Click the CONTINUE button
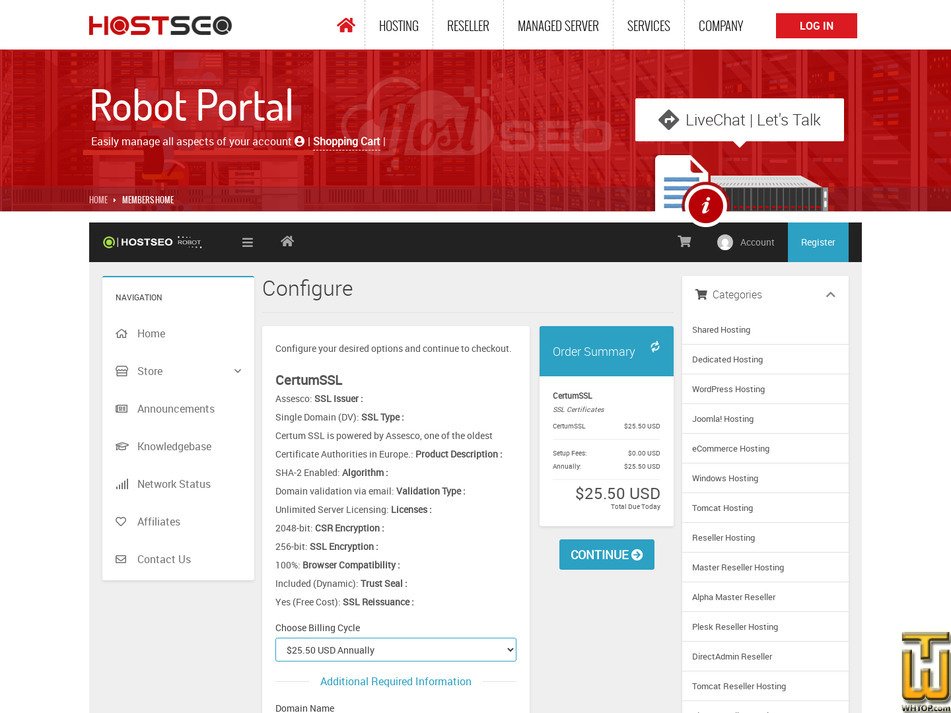Viewport: 951px width, 713px height. pyautogui.click(x=606, y=554)
